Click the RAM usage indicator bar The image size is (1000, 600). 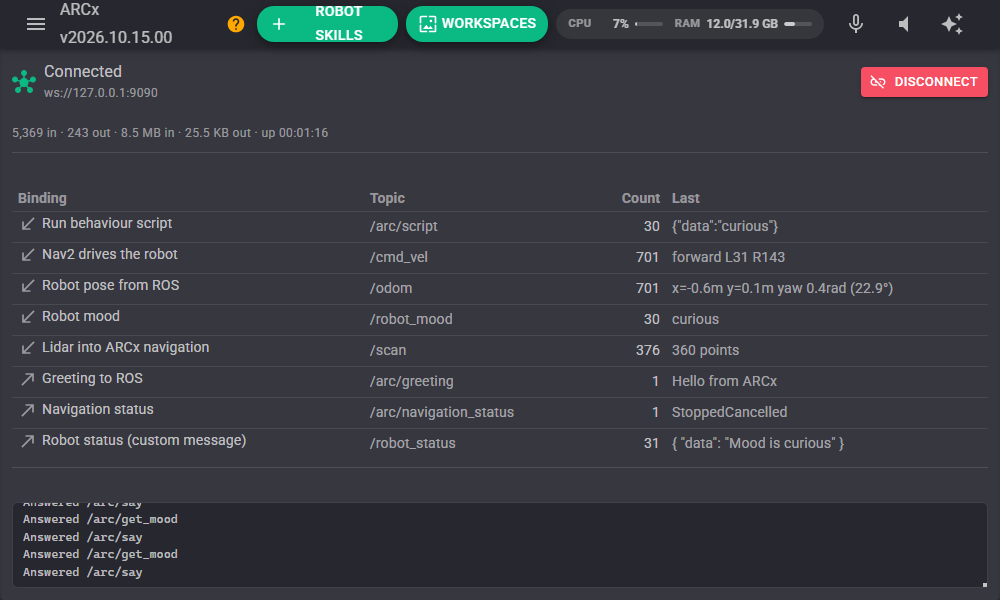coord(798,24)
